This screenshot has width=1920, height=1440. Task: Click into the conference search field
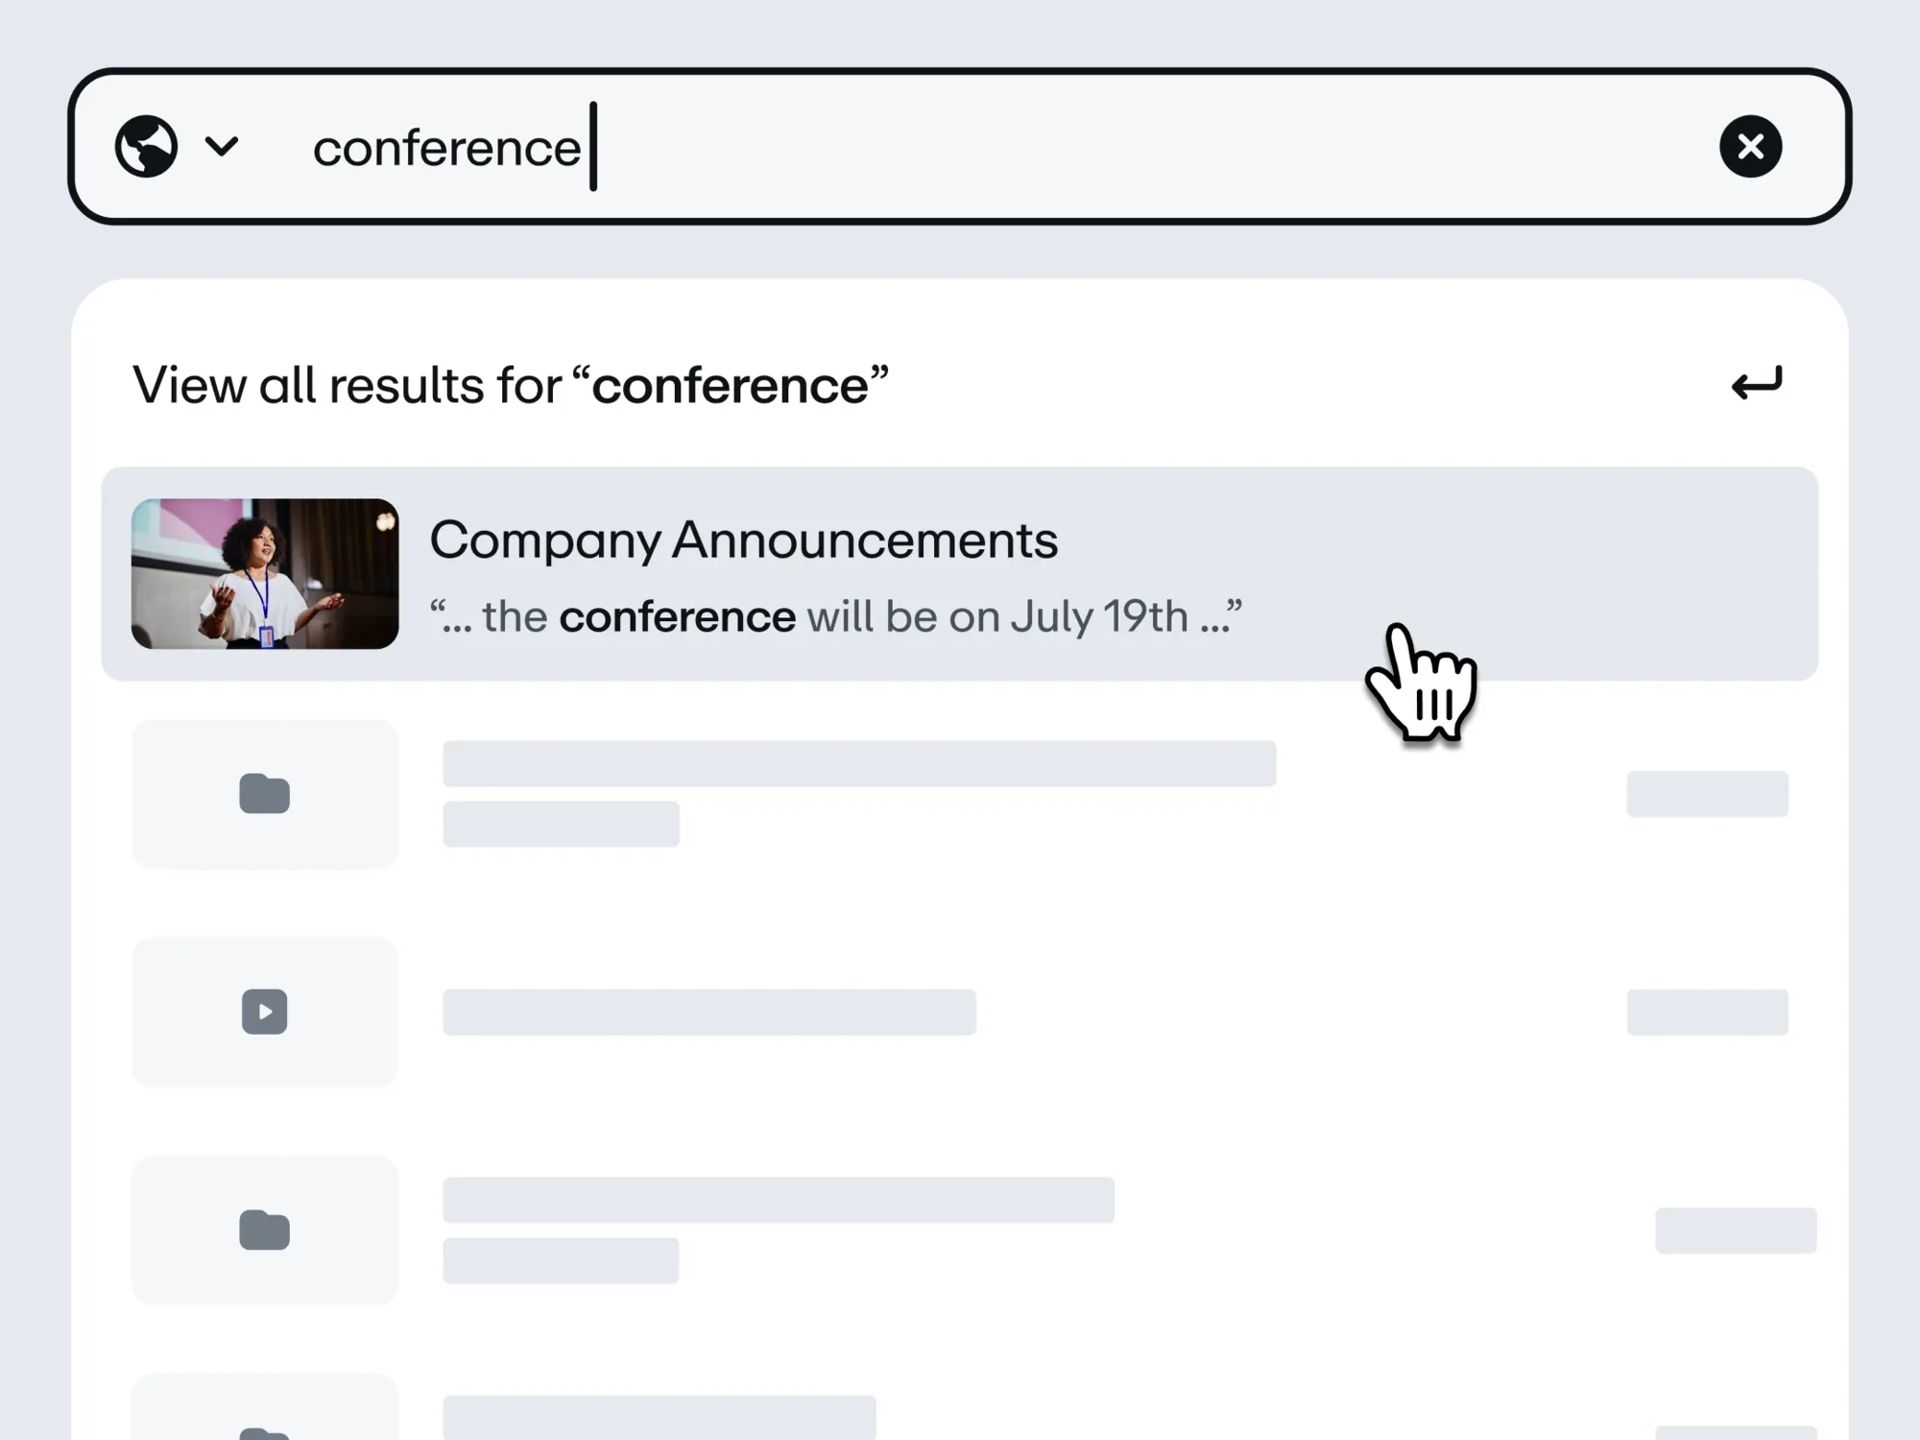tap(960, 147)
